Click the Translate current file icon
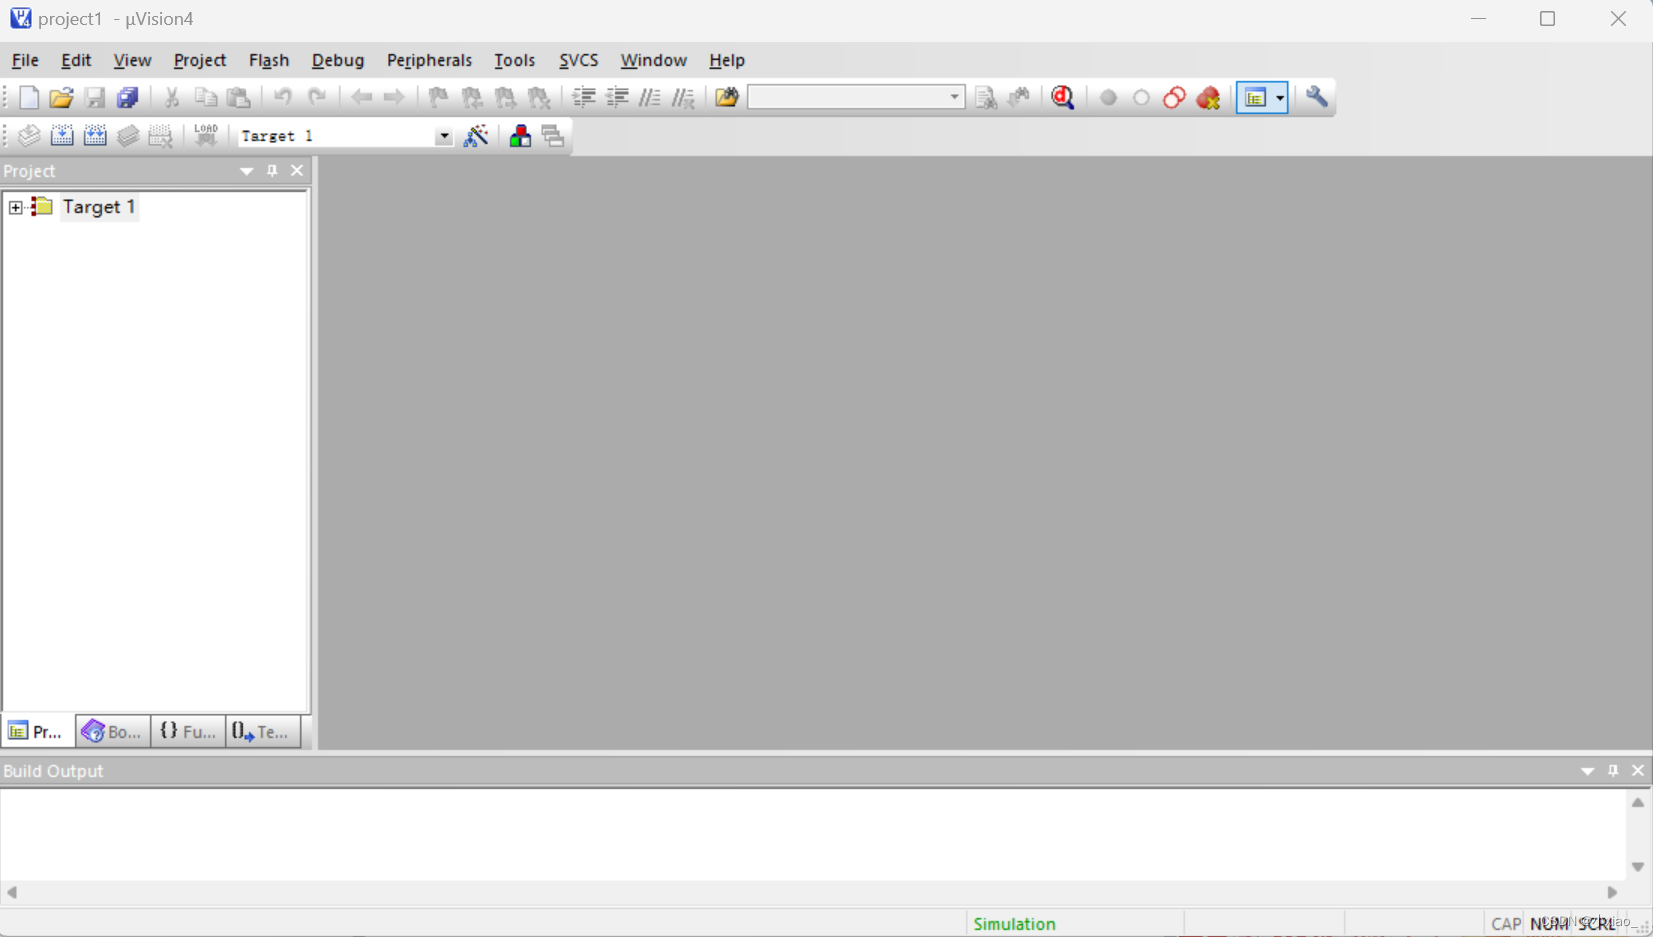 (x=28, y=136)
